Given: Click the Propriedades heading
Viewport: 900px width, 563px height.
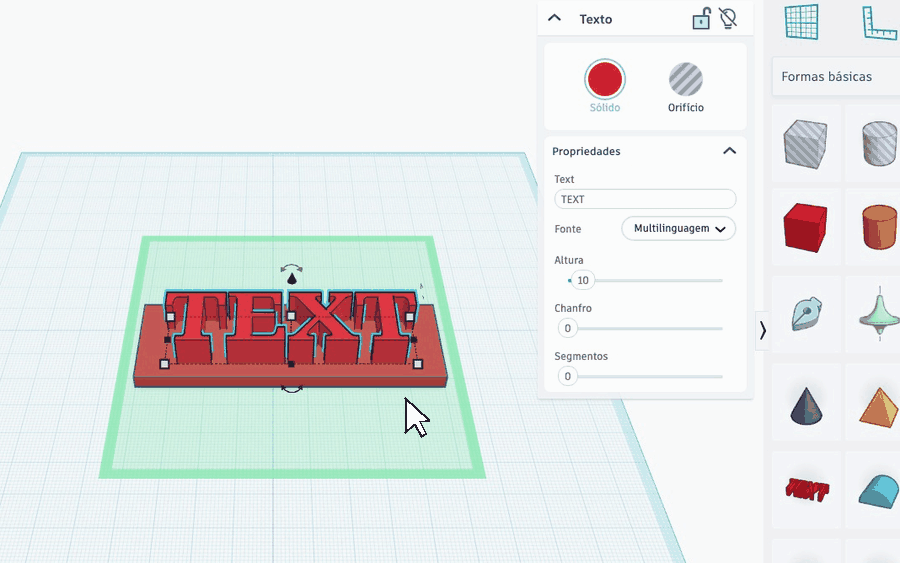Looking at the screenshot, I should click(x=586, y=151).
